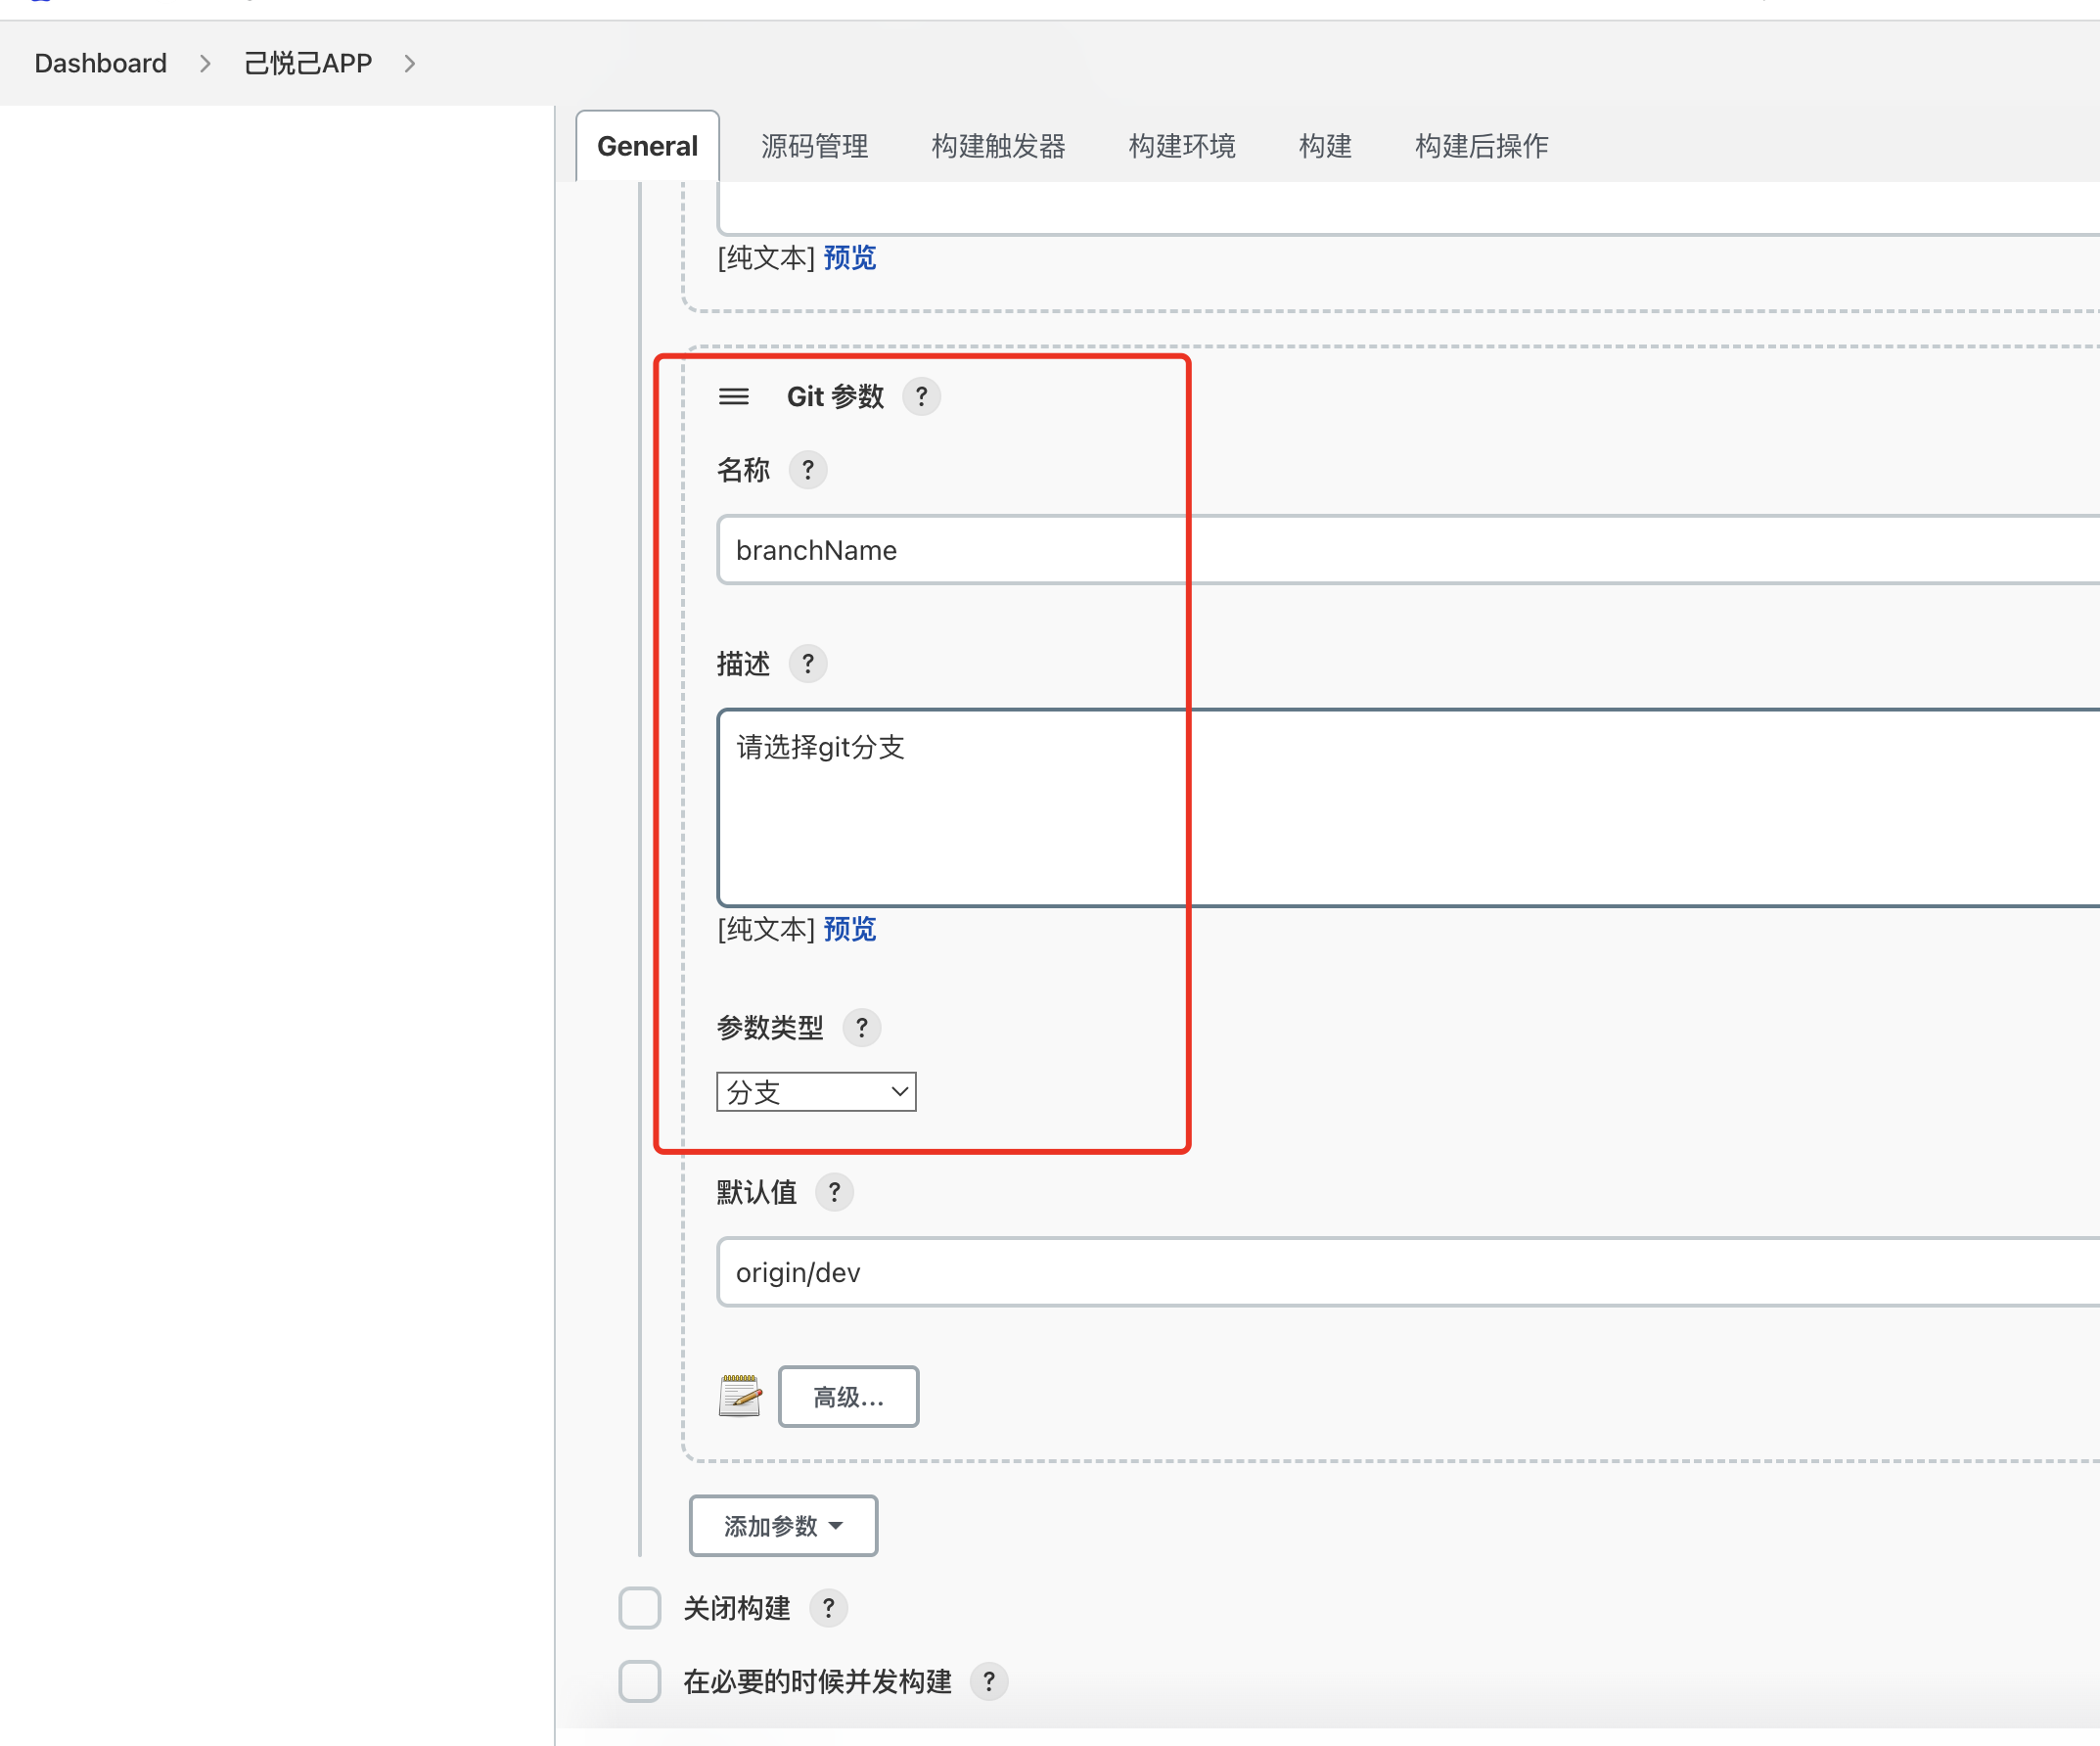The image size is (2100, 1746).
Task: Click breadcrumb chevron after 己悦己APP
Action: [409, 64]
